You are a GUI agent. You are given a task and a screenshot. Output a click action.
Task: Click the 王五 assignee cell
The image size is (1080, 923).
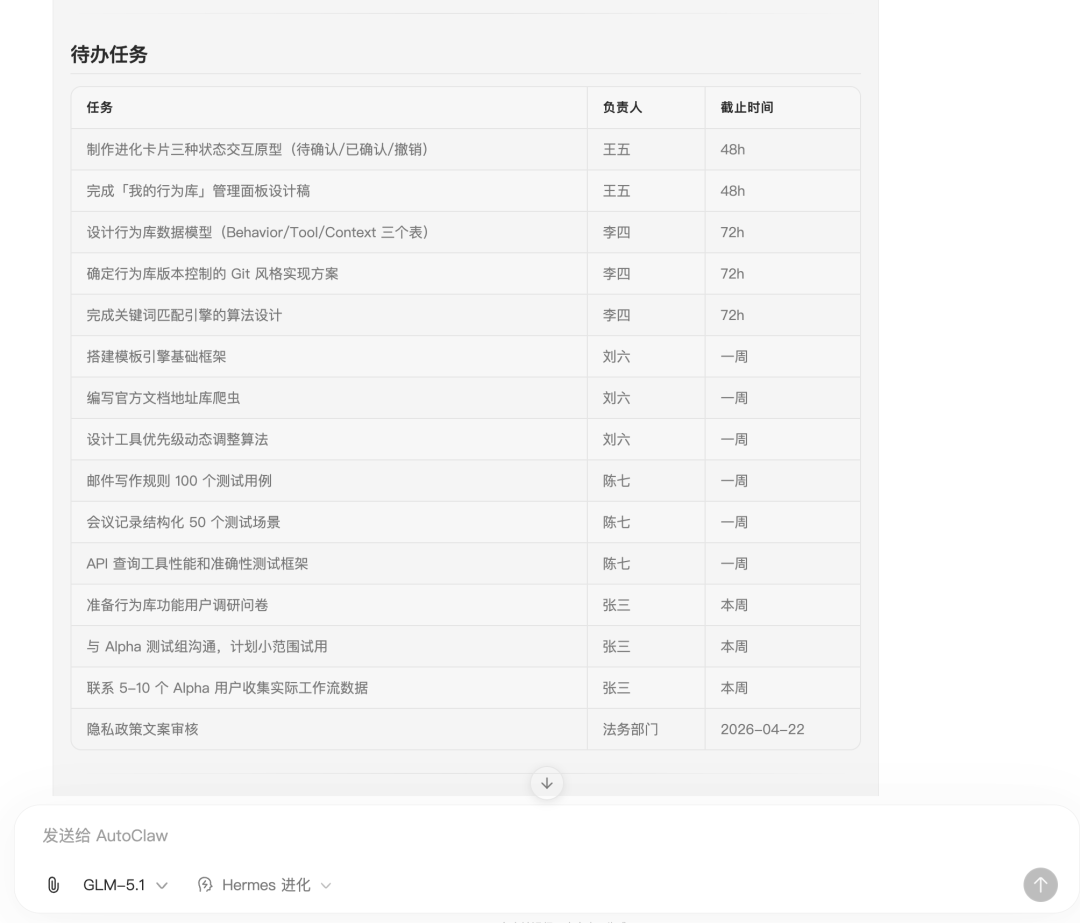[x=617, y=149]
